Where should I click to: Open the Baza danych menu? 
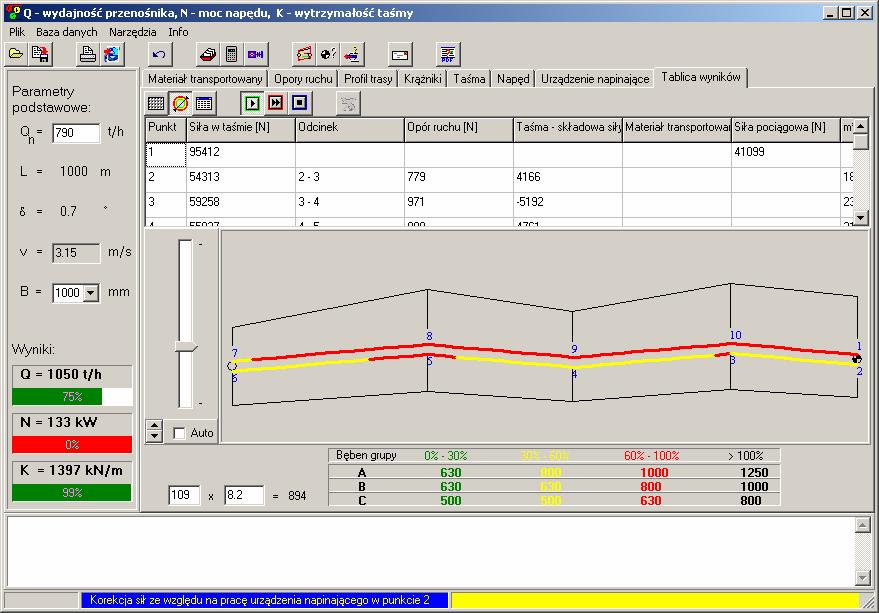pyautogui.click(x=67, y=32)
